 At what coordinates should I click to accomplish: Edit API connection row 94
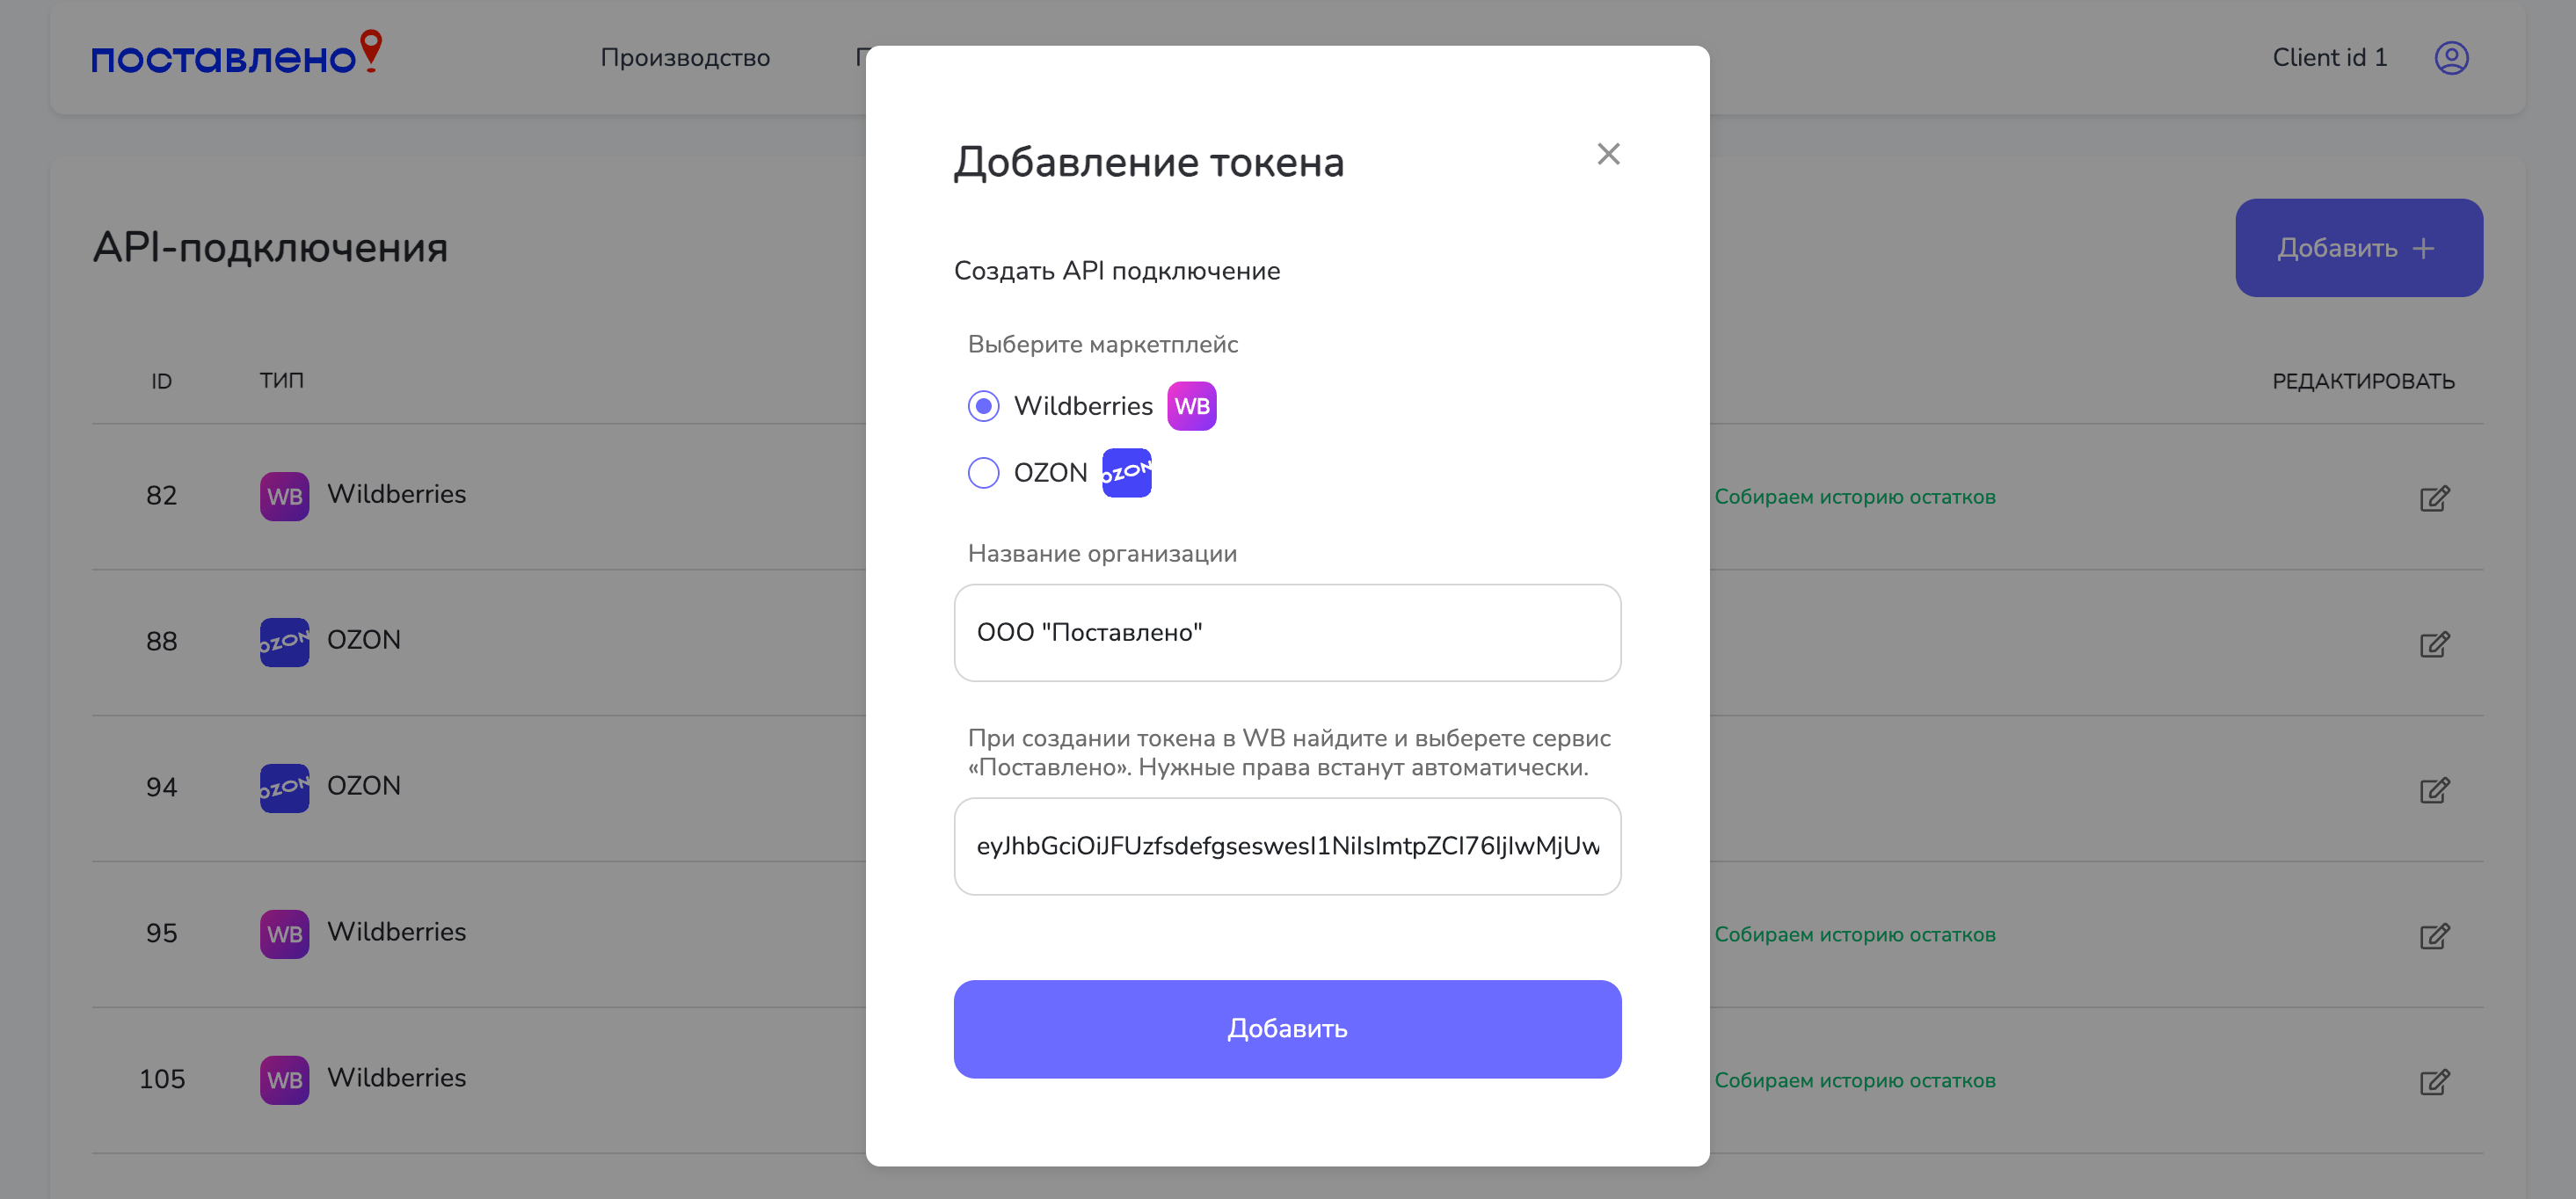click(x=2434, y=789)
